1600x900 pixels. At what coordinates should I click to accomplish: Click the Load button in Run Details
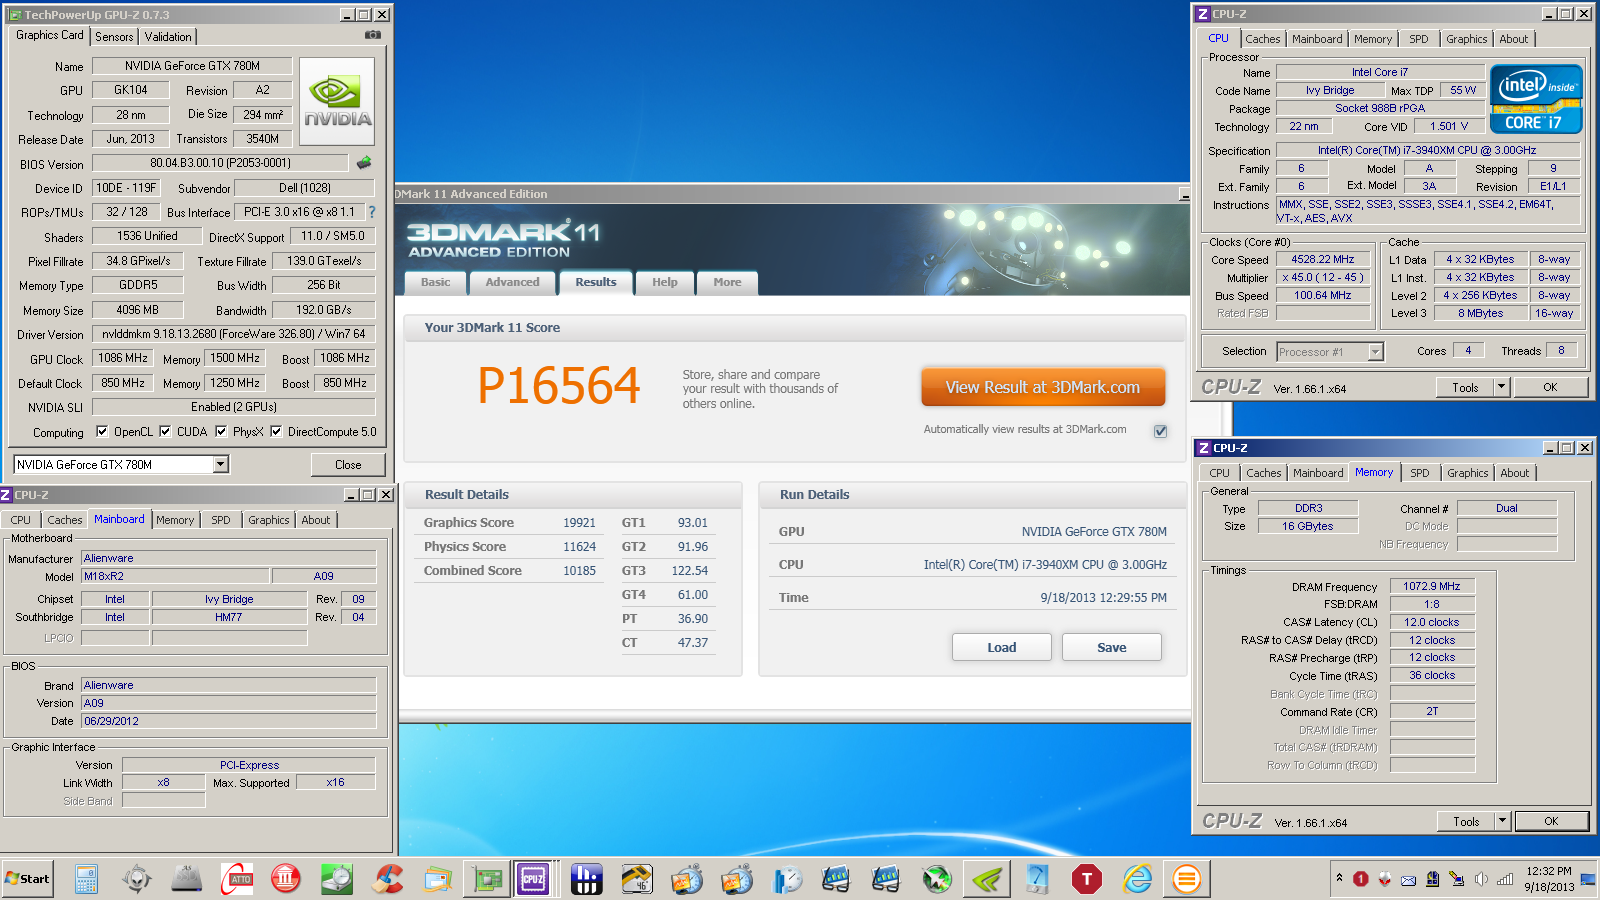[1001, 647]
